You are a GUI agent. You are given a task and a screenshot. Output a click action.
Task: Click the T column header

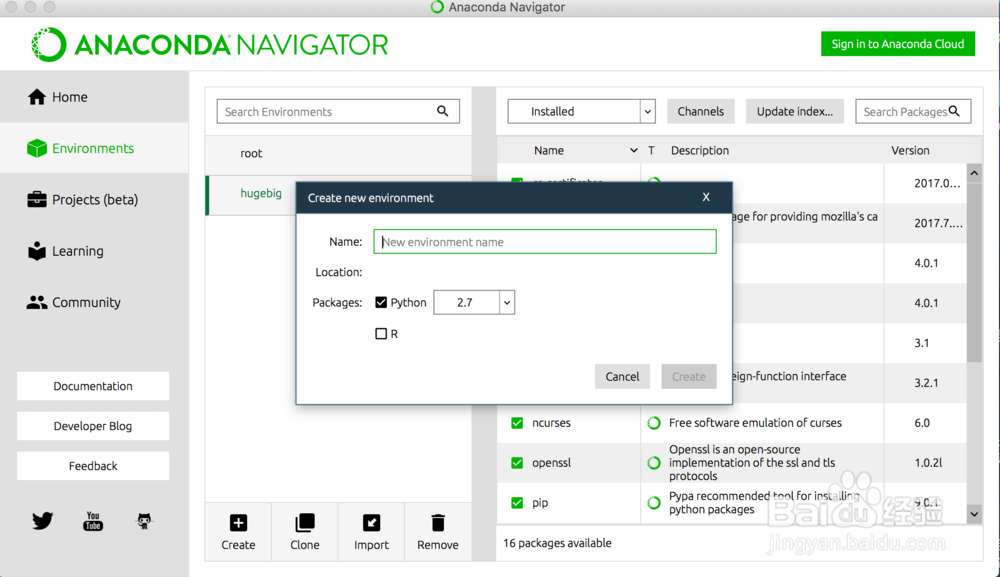point(651,150)
